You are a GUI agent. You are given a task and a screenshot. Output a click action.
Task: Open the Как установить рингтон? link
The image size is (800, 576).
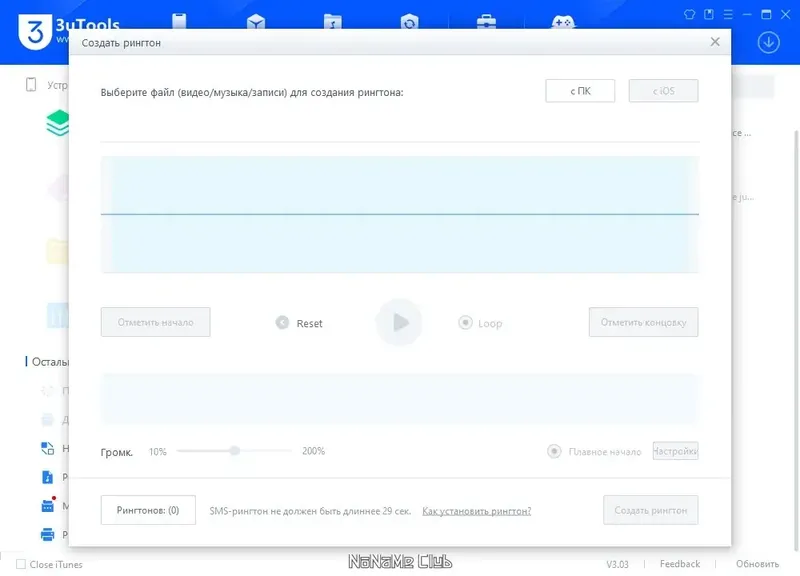coord(477,509)
